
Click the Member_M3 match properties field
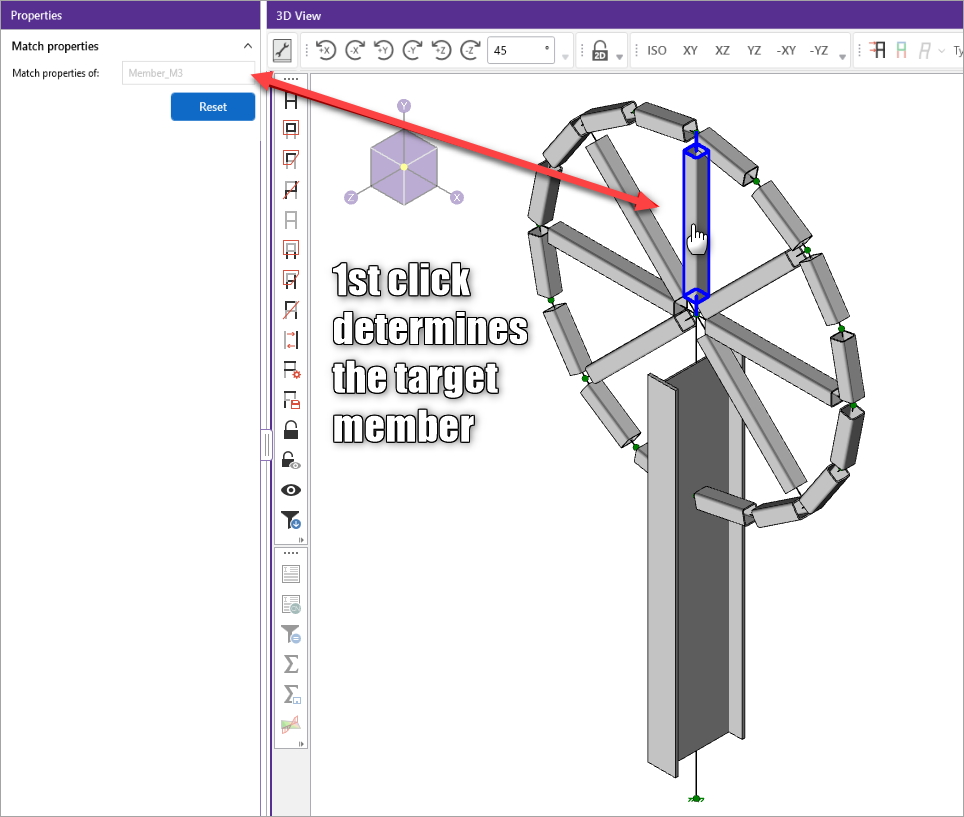188,73
